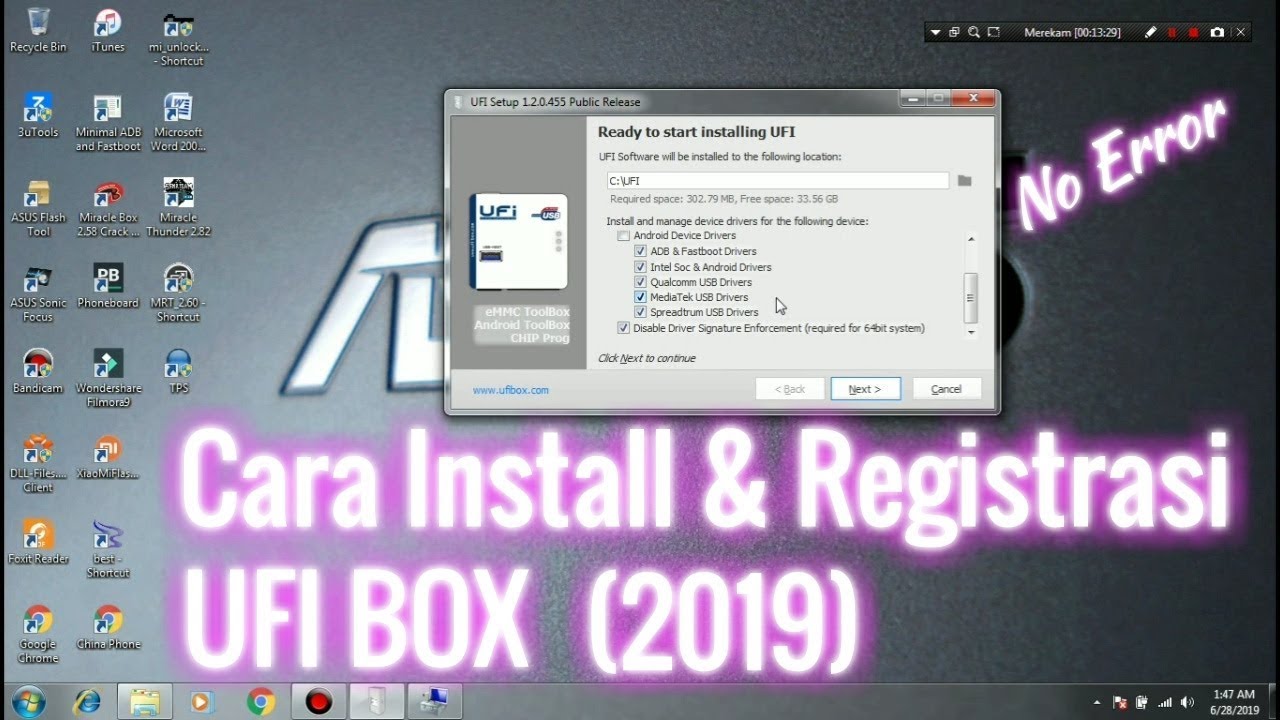The width and height of the screenshot is (1280, 720).
Task: Select the China Phone desktop icon
Action: (108, 627)
